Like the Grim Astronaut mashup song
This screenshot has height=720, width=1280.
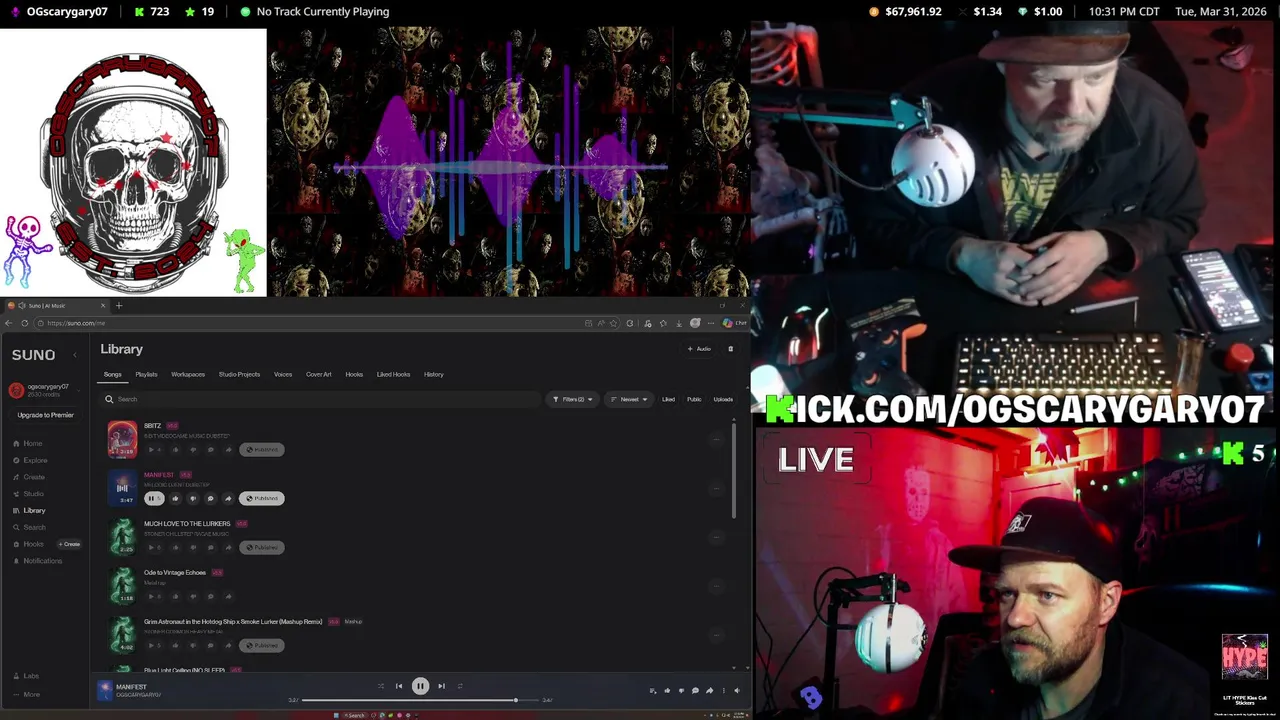(x=175, y=645)
